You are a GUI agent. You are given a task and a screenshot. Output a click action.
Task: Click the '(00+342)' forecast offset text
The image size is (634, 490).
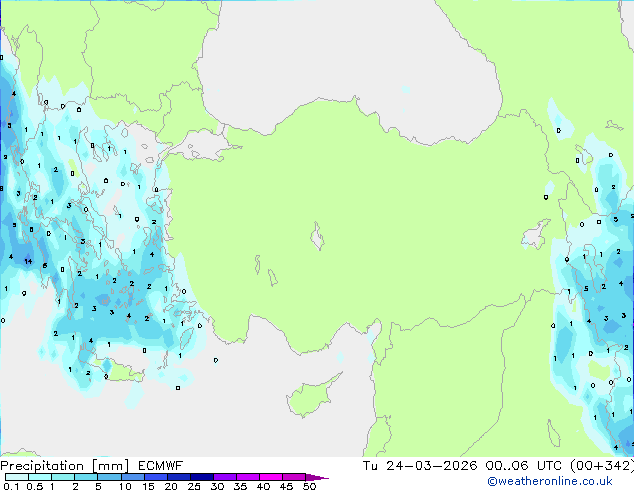tap(602, 466)
